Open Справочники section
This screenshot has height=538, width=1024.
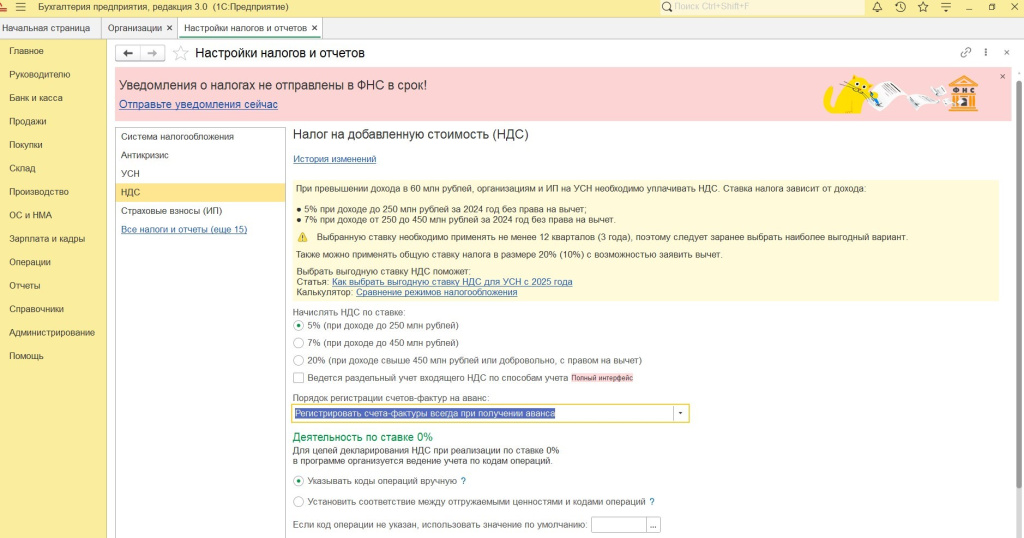coord(37,309)
